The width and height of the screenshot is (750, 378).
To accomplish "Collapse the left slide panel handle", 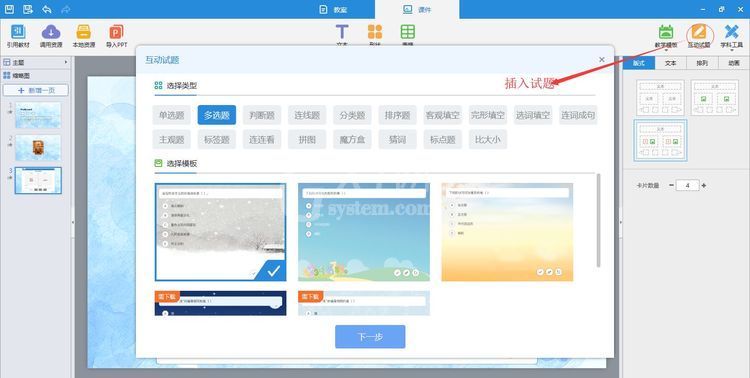I will coord(73,222).
